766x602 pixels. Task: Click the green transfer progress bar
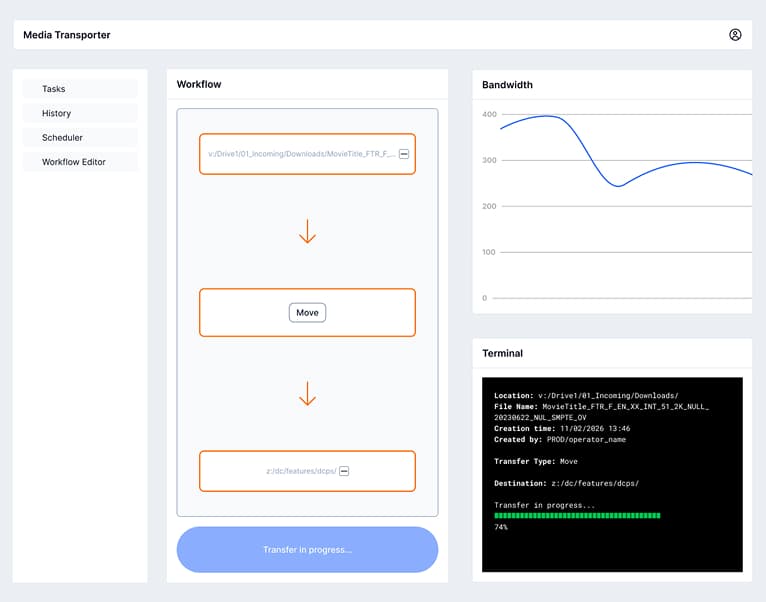coord(577,516)
